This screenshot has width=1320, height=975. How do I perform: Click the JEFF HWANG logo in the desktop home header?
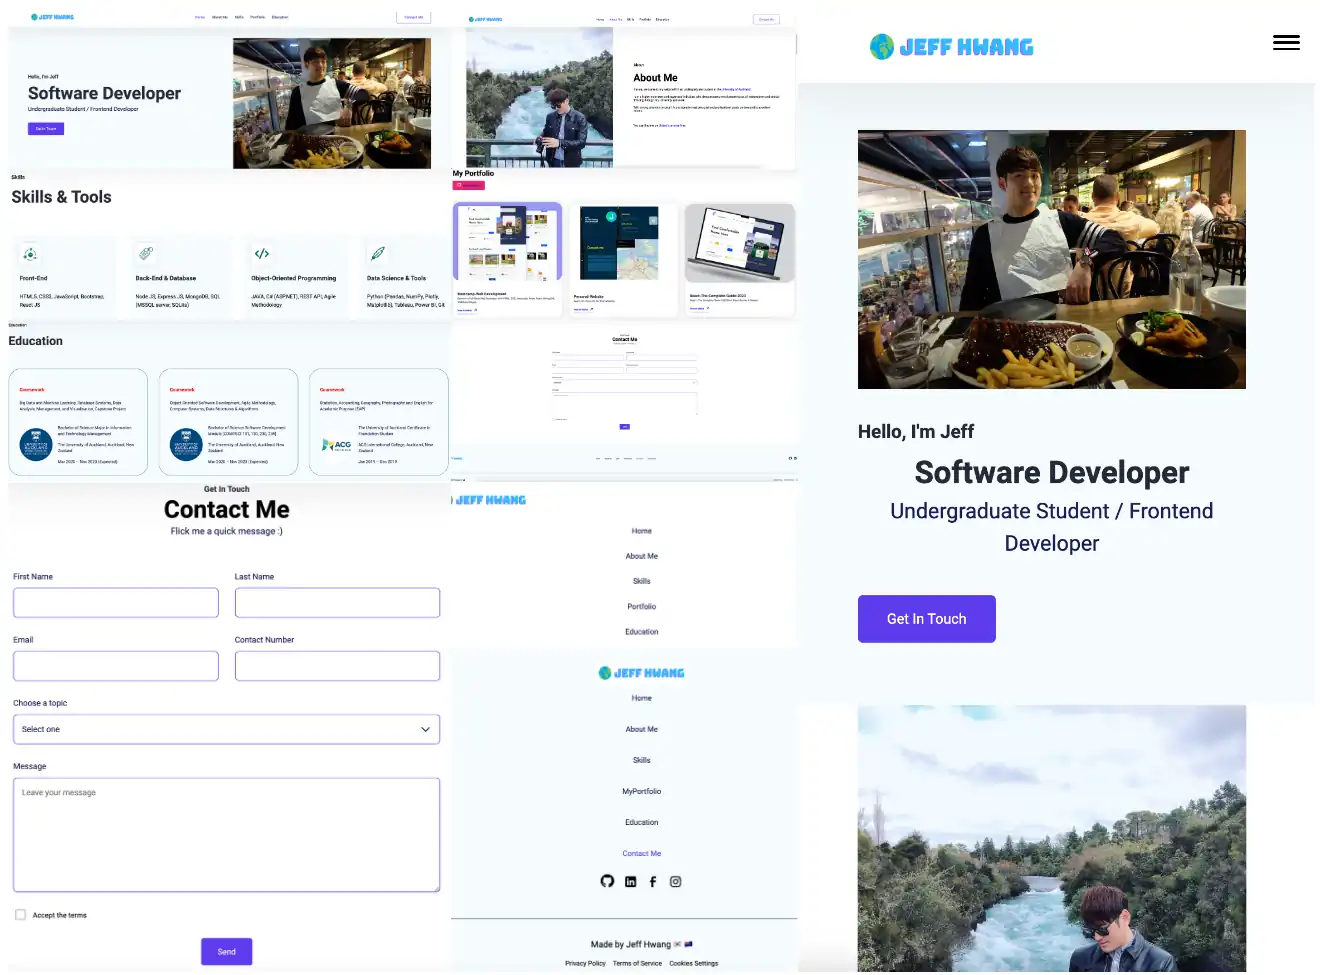pyautogui.click(x=52, y=17)
